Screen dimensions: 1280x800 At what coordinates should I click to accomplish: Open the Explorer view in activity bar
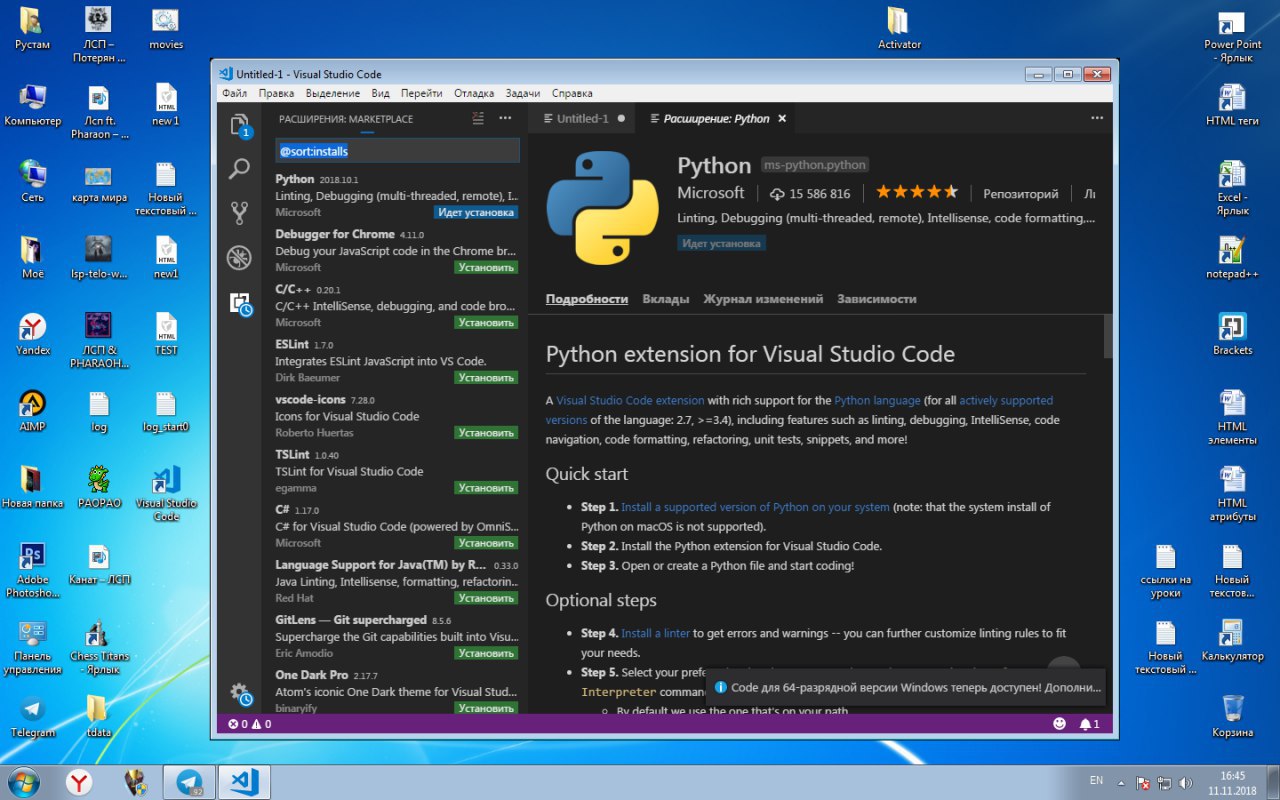click(240, 126)
